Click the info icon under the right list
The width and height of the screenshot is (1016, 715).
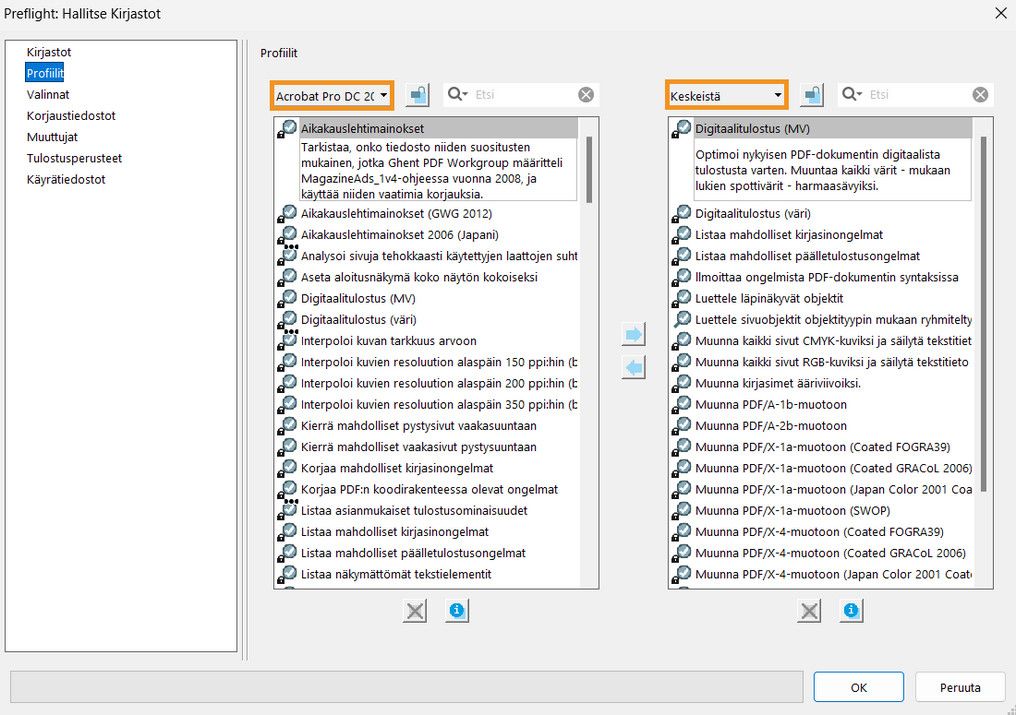pos(851,611)
